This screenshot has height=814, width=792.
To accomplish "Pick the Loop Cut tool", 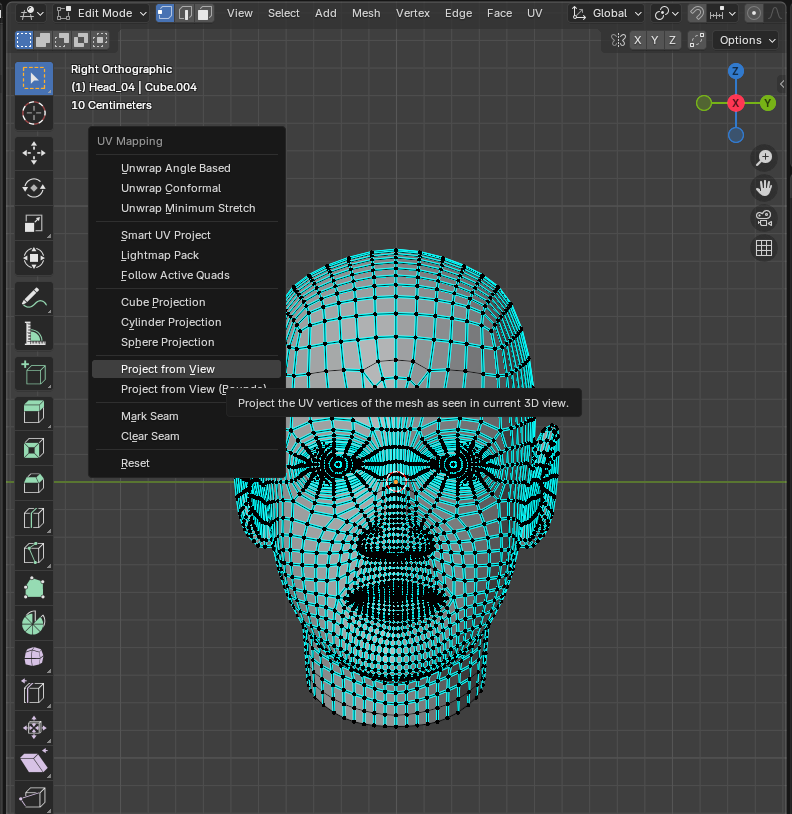I will point(34,518).
